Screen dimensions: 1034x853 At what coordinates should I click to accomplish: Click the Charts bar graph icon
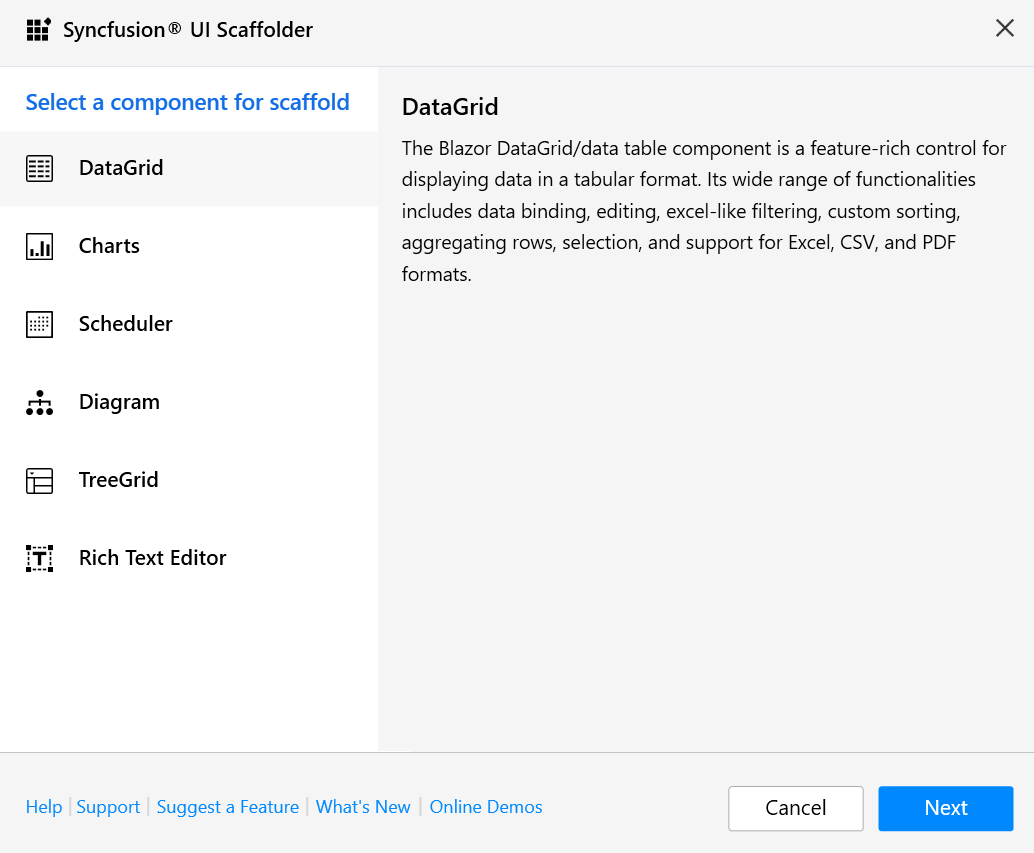tap(39, 246)
